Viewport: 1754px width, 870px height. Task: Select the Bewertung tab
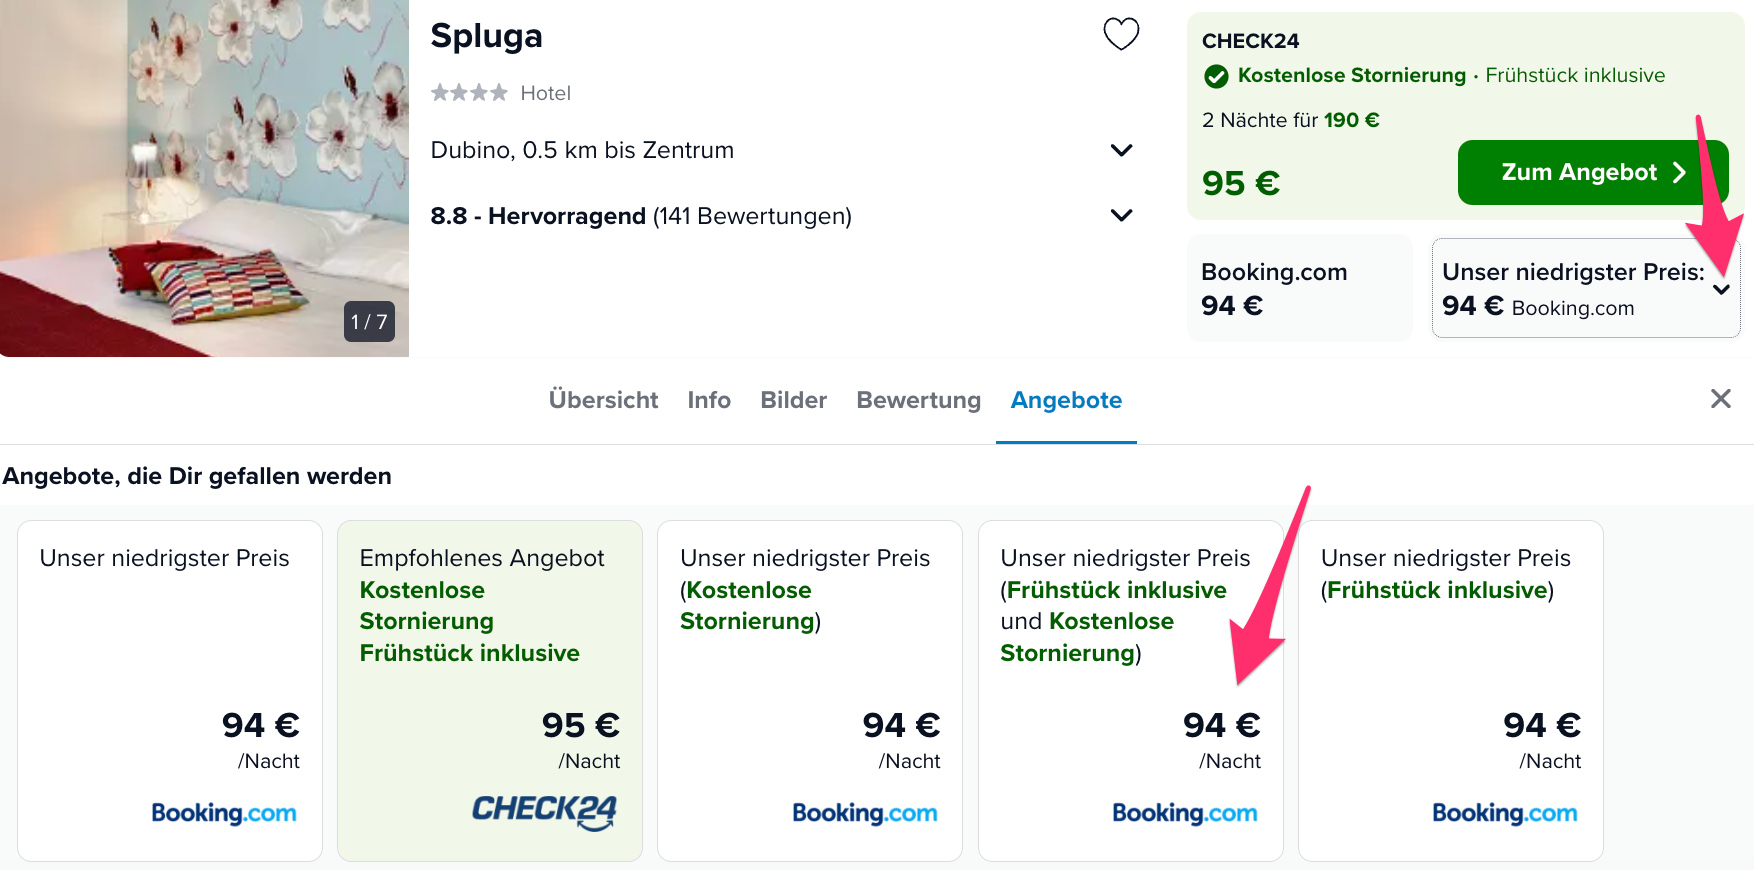pos(918,400)
